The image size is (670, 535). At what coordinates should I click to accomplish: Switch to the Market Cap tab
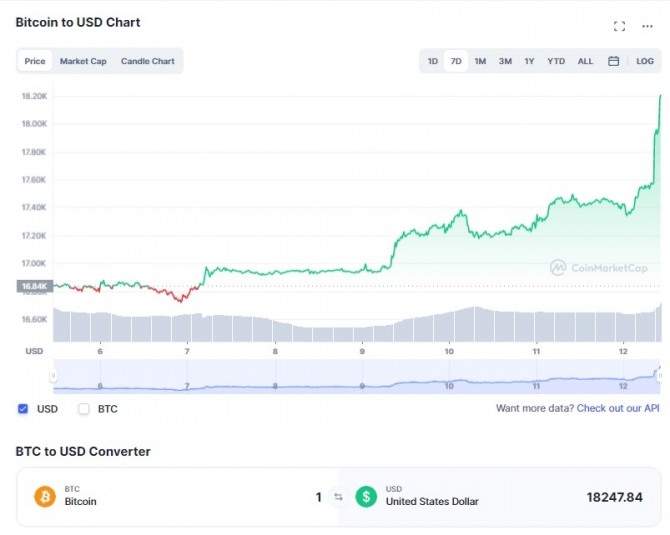(83, 61)
